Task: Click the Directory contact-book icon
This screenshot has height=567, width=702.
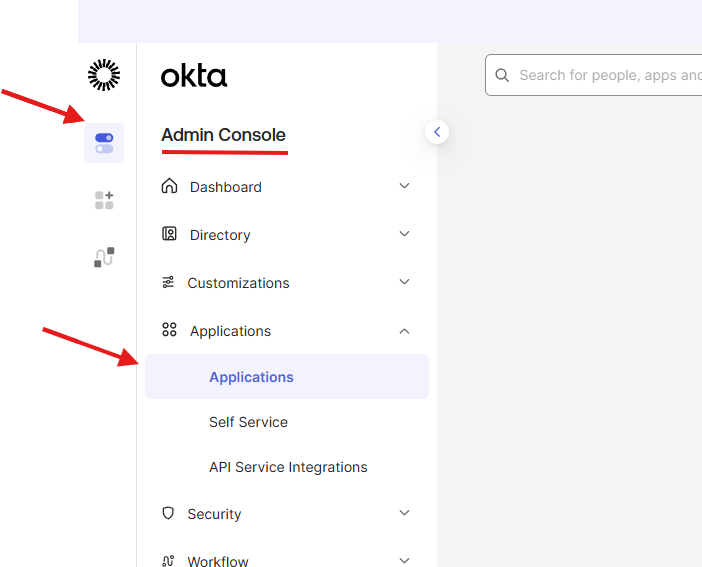Action: click(x=169, y=234)
